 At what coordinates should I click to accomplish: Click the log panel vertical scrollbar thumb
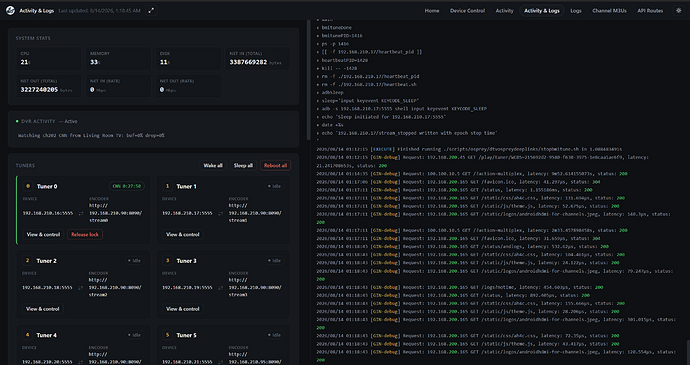(687, 351)
